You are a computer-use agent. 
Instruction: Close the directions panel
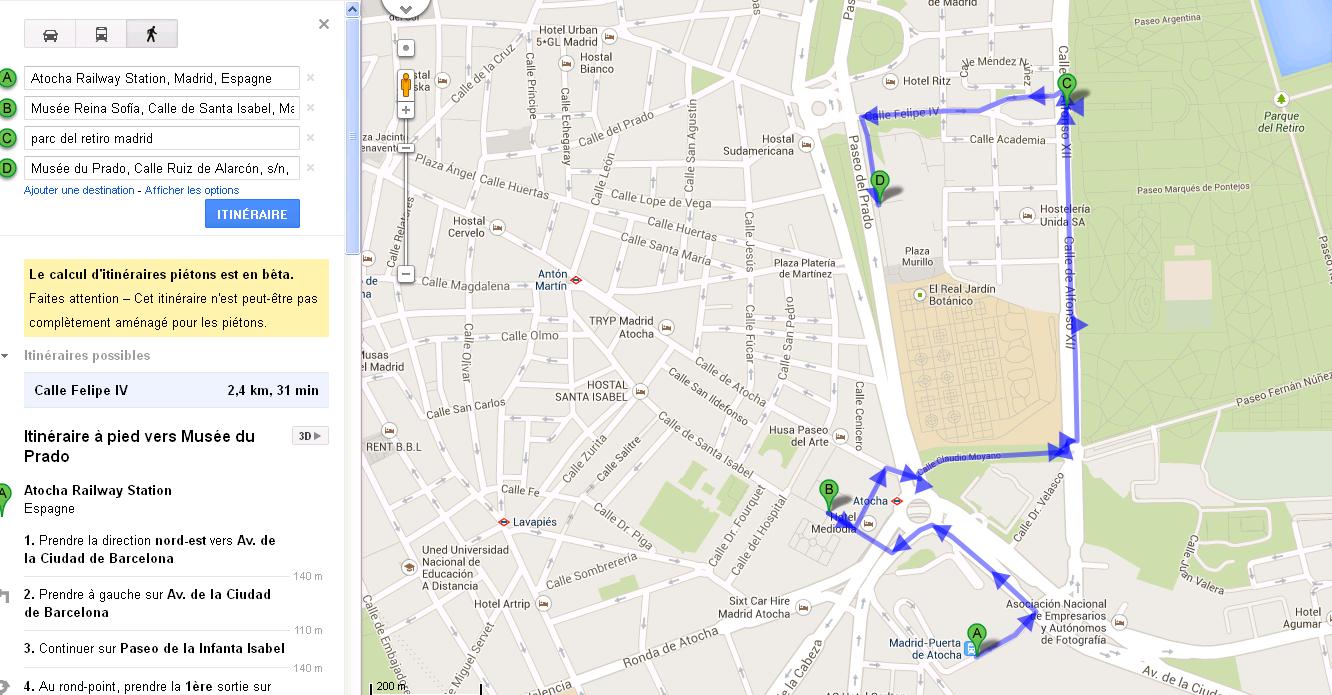click(x=323, y=24)
